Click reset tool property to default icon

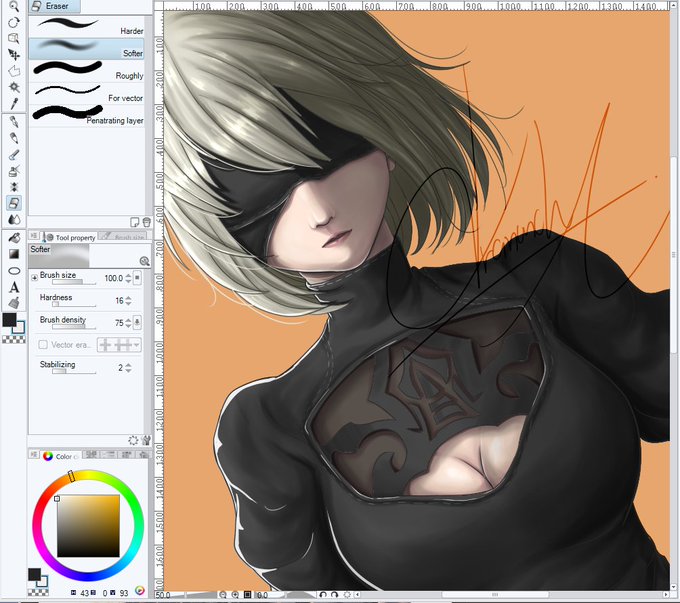pos(134,440)
